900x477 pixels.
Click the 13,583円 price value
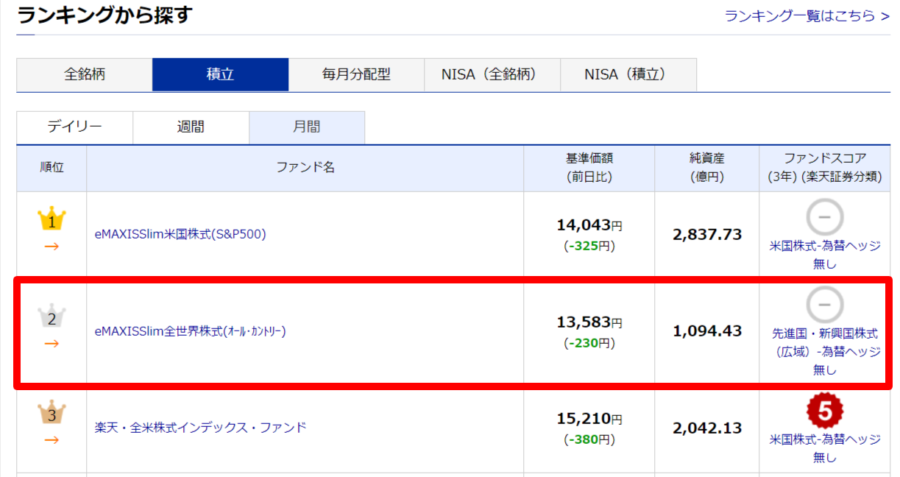(589, 322)
